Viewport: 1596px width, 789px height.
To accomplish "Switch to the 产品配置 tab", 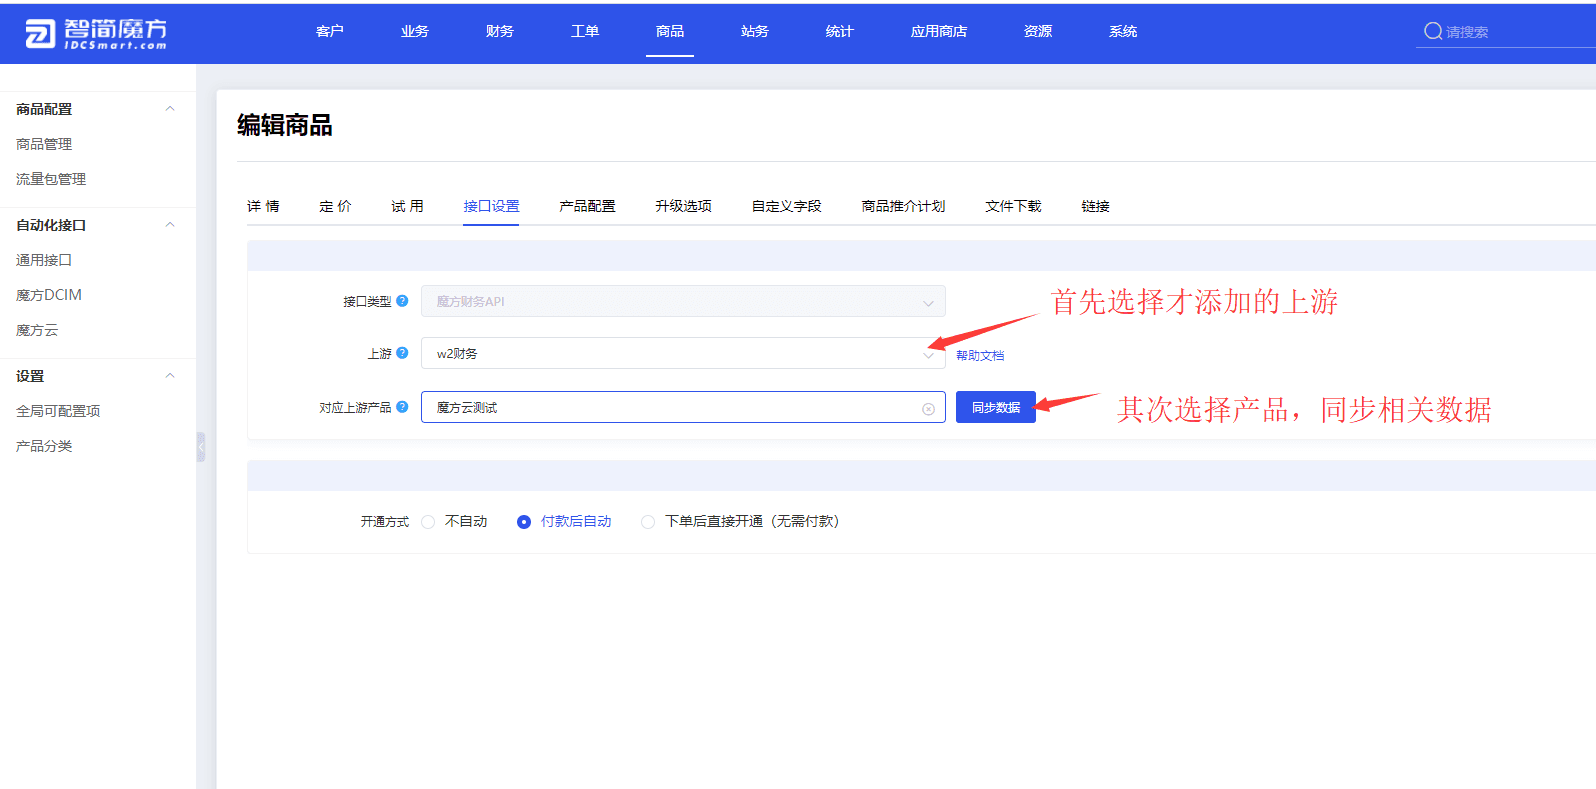I will pyautogui.click(x=587, y=206).
